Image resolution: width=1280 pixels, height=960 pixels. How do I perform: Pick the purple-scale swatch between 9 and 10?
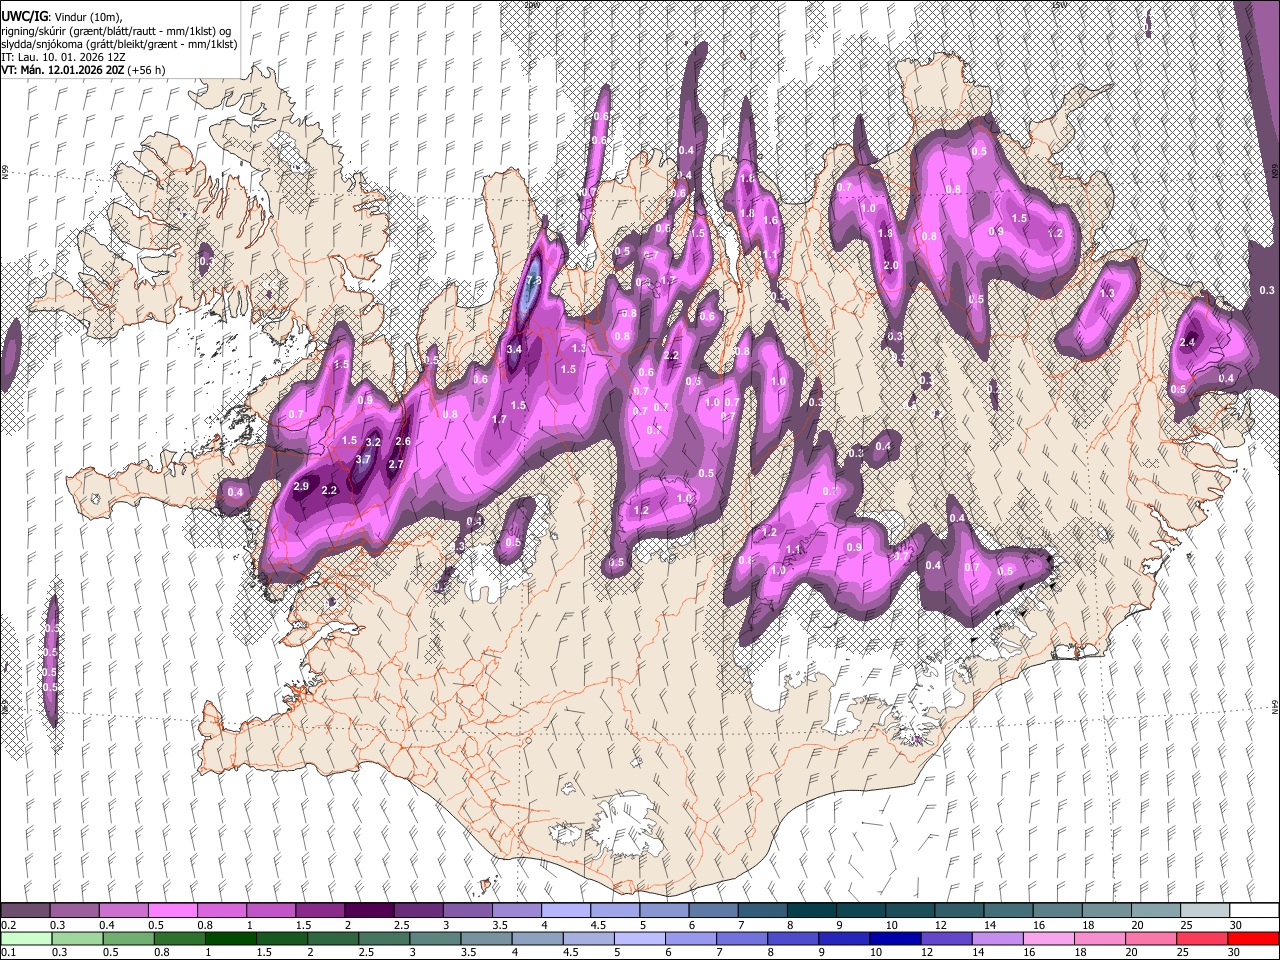[861, 910]
